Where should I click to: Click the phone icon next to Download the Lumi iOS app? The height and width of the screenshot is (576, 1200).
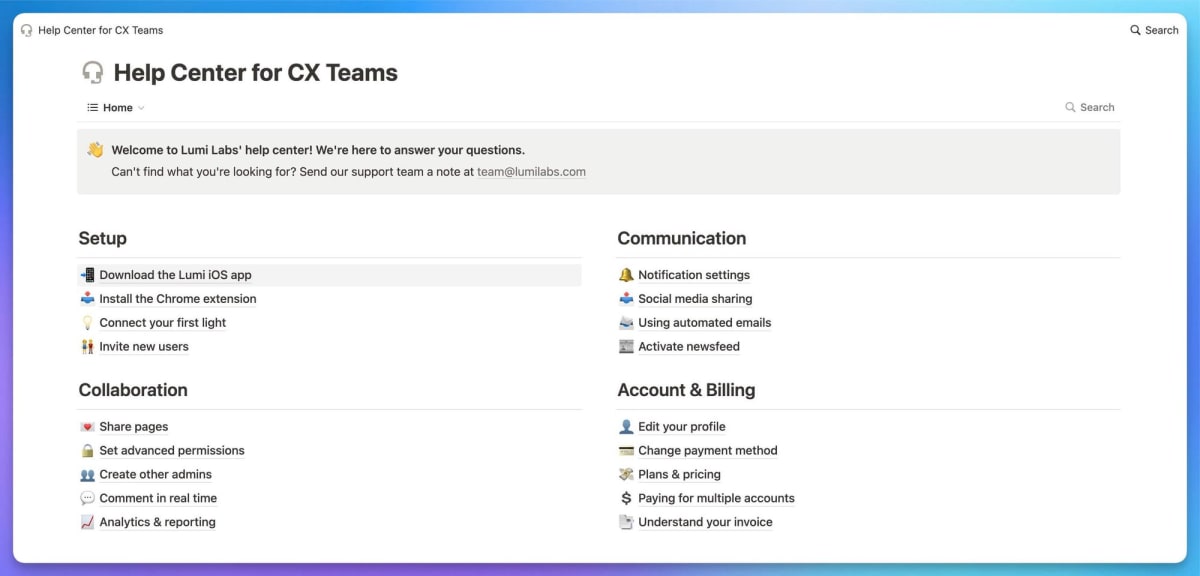click(x=88, y=275)
